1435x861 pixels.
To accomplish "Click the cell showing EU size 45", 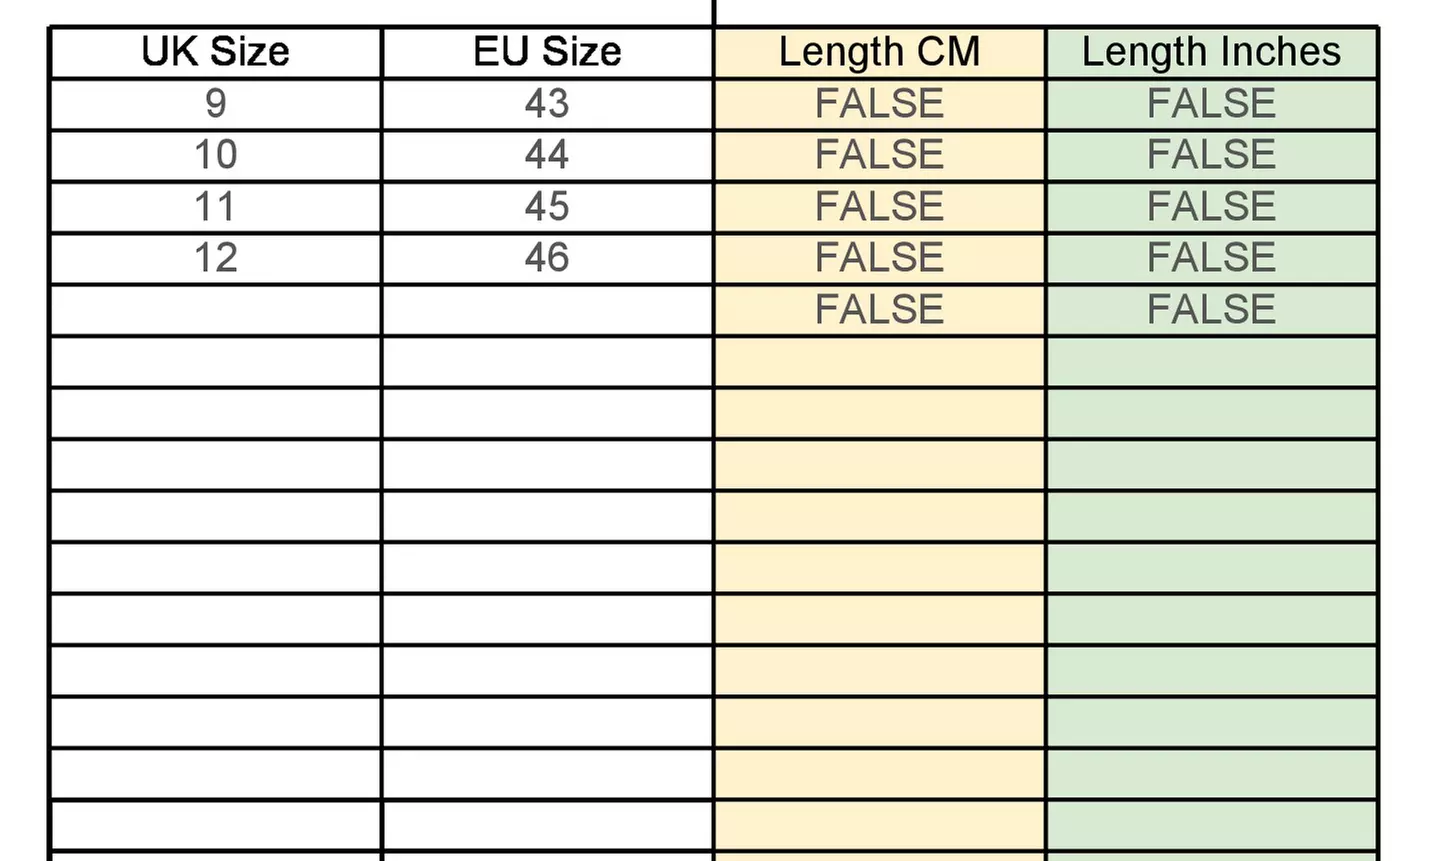I will click(547, 207).
